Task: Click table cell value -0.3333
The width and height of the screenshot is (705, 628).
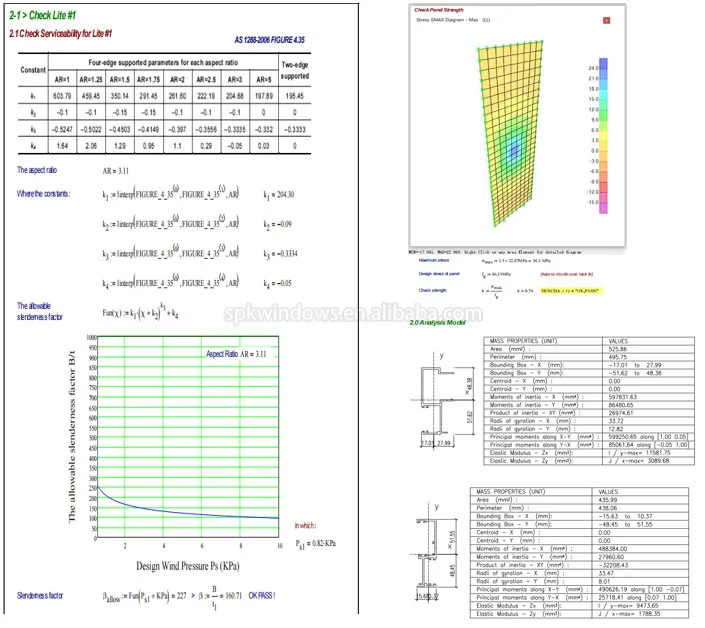Action: coord(294,129)
